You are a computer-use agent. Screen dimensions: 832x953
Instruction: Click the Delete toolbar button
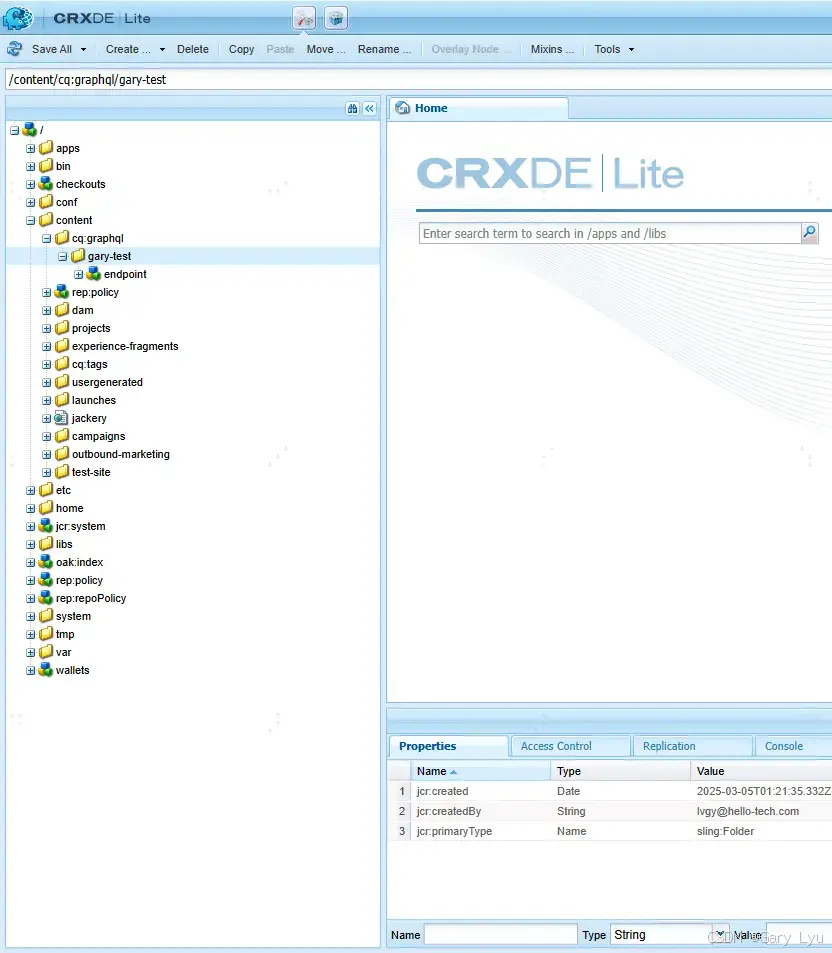point(193,49)
